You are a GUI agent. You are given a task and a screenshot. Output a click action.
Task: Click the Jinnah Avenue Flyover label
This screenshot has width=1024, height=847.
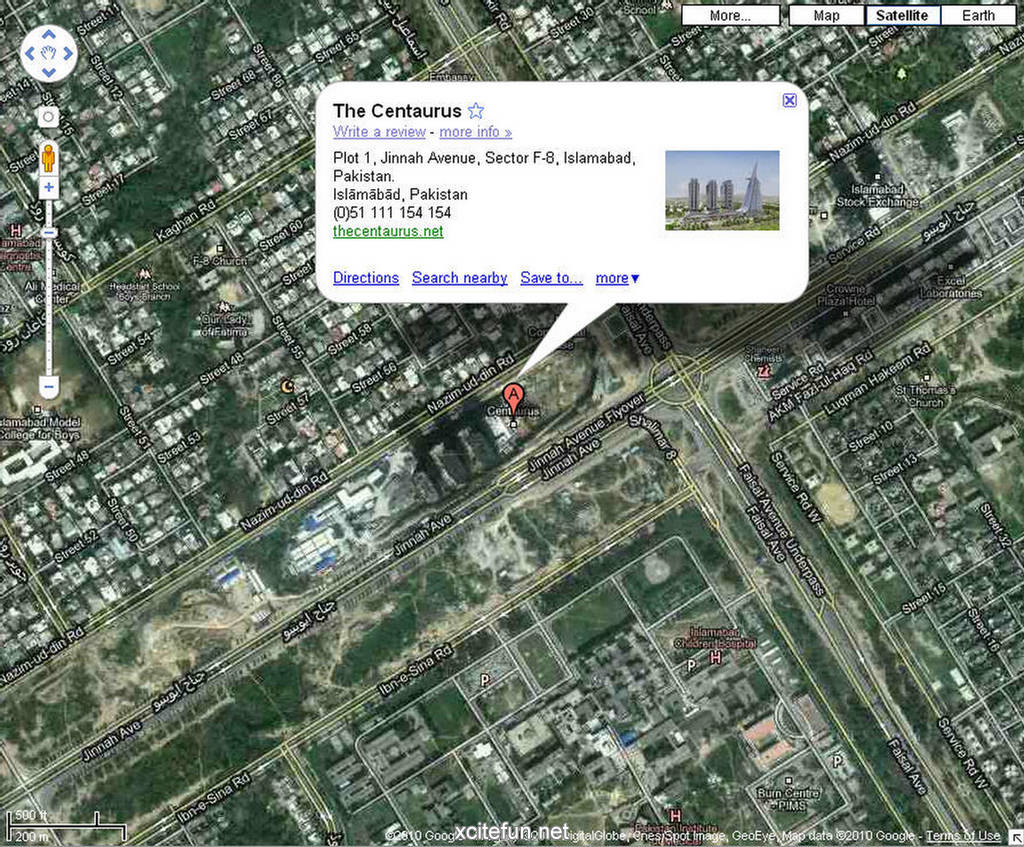click(x=586, y=431)
